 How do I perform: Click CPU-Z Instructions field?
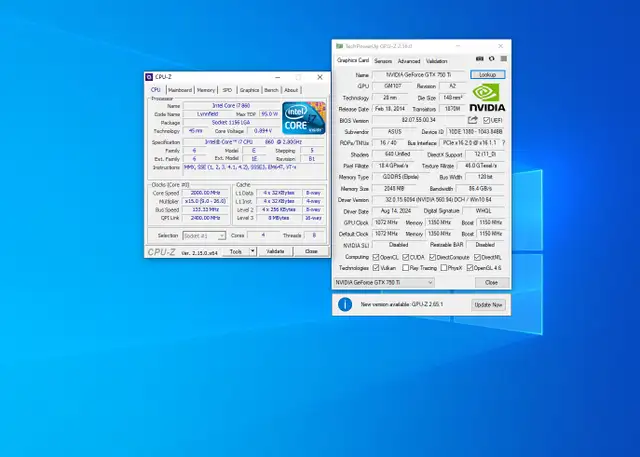click(254, 170)
